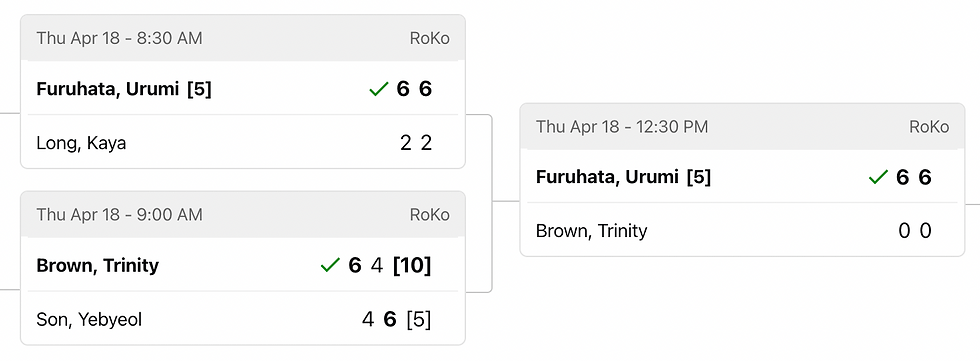Click the Thu Apr 18 - 12:30 PM header

tap(622, 127)
